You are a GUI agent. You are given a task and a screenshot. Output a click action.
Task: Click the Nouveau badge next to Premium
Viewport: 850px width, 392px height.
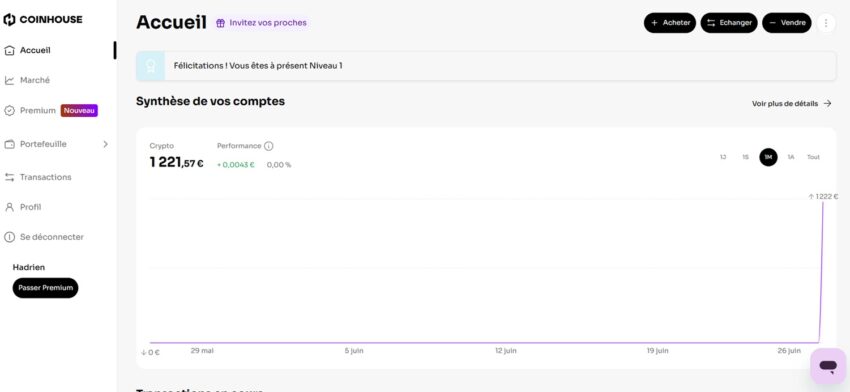[x=79, y=111]
